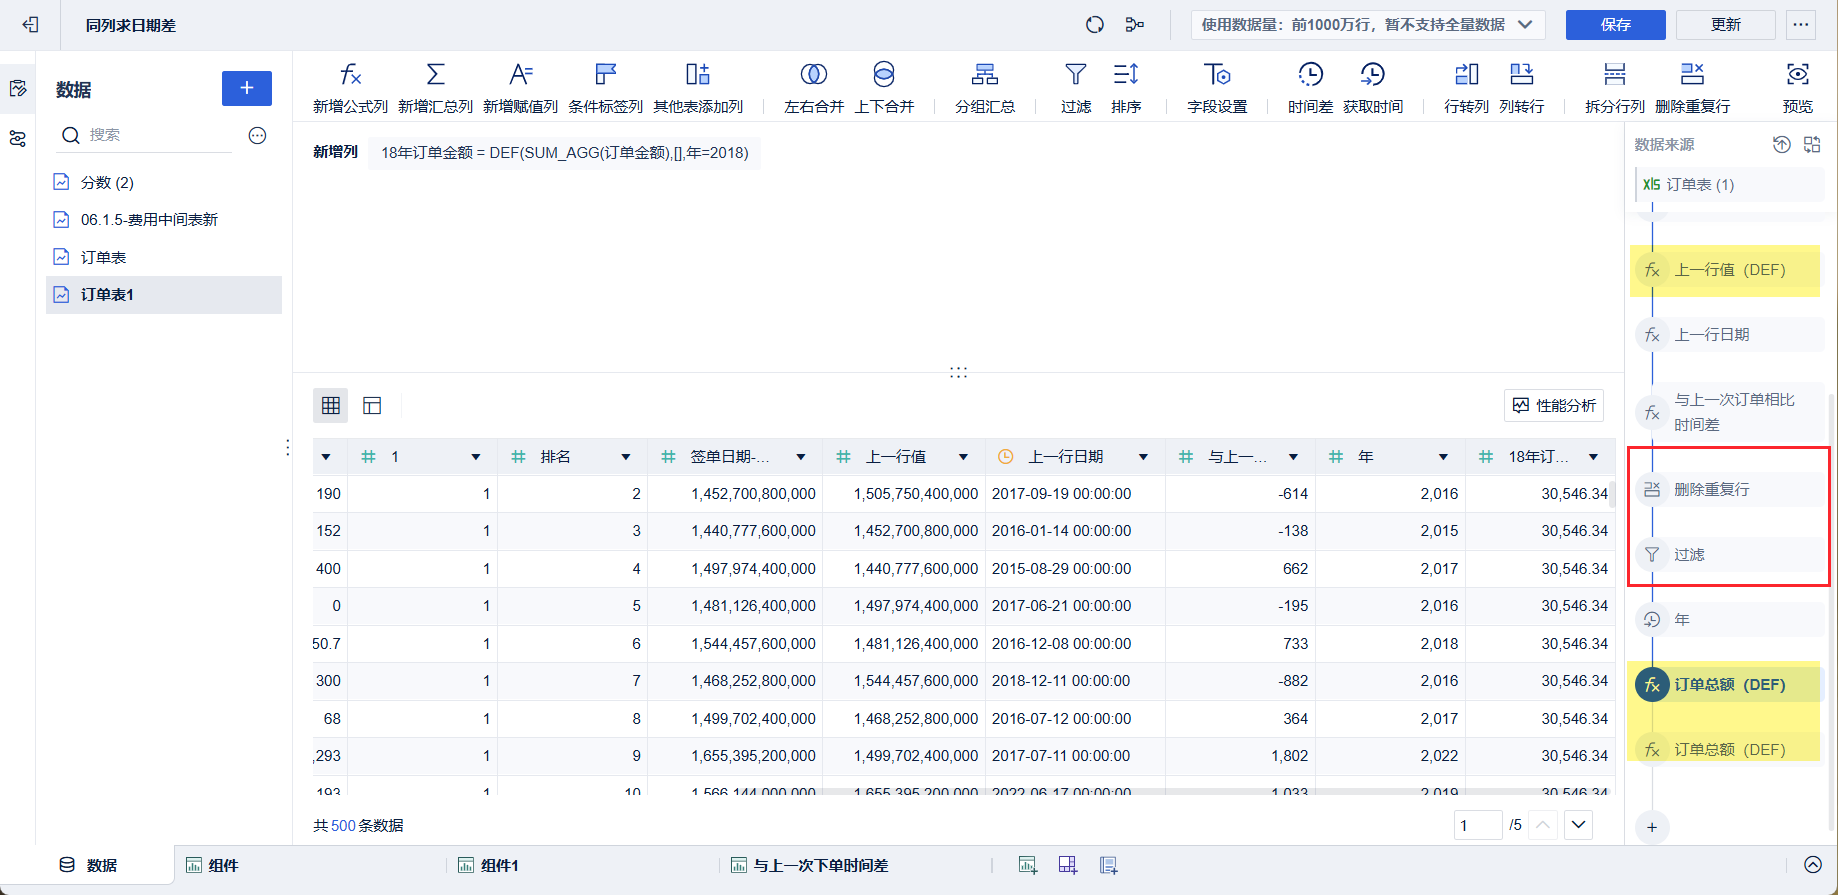The width and height of the screenshot is (1838, 895).
Task: Open the 上一行日期 column header dropdown
Action: click(x=1143, y=457)
